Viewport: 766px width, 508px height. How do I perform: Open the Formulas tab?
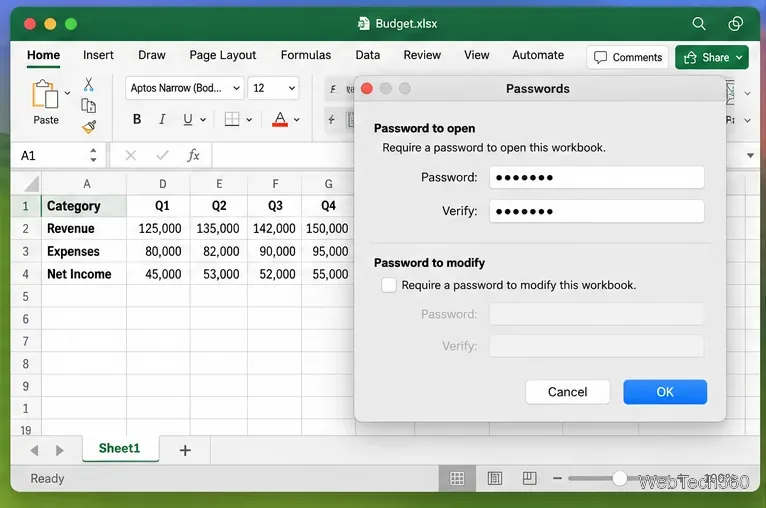coord(306,55)
